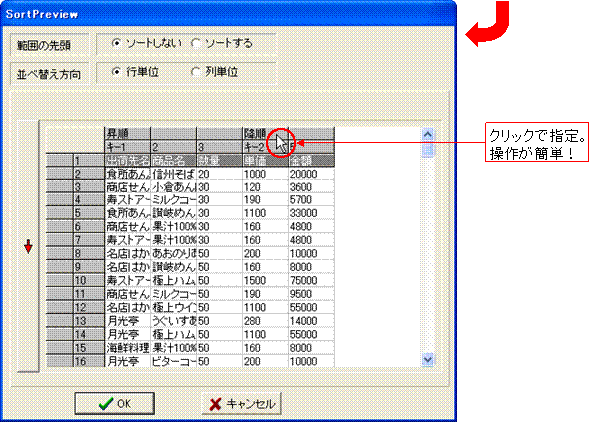Select column 3 key header
Screen dimensions: 590x422
[x=219, y=147]
